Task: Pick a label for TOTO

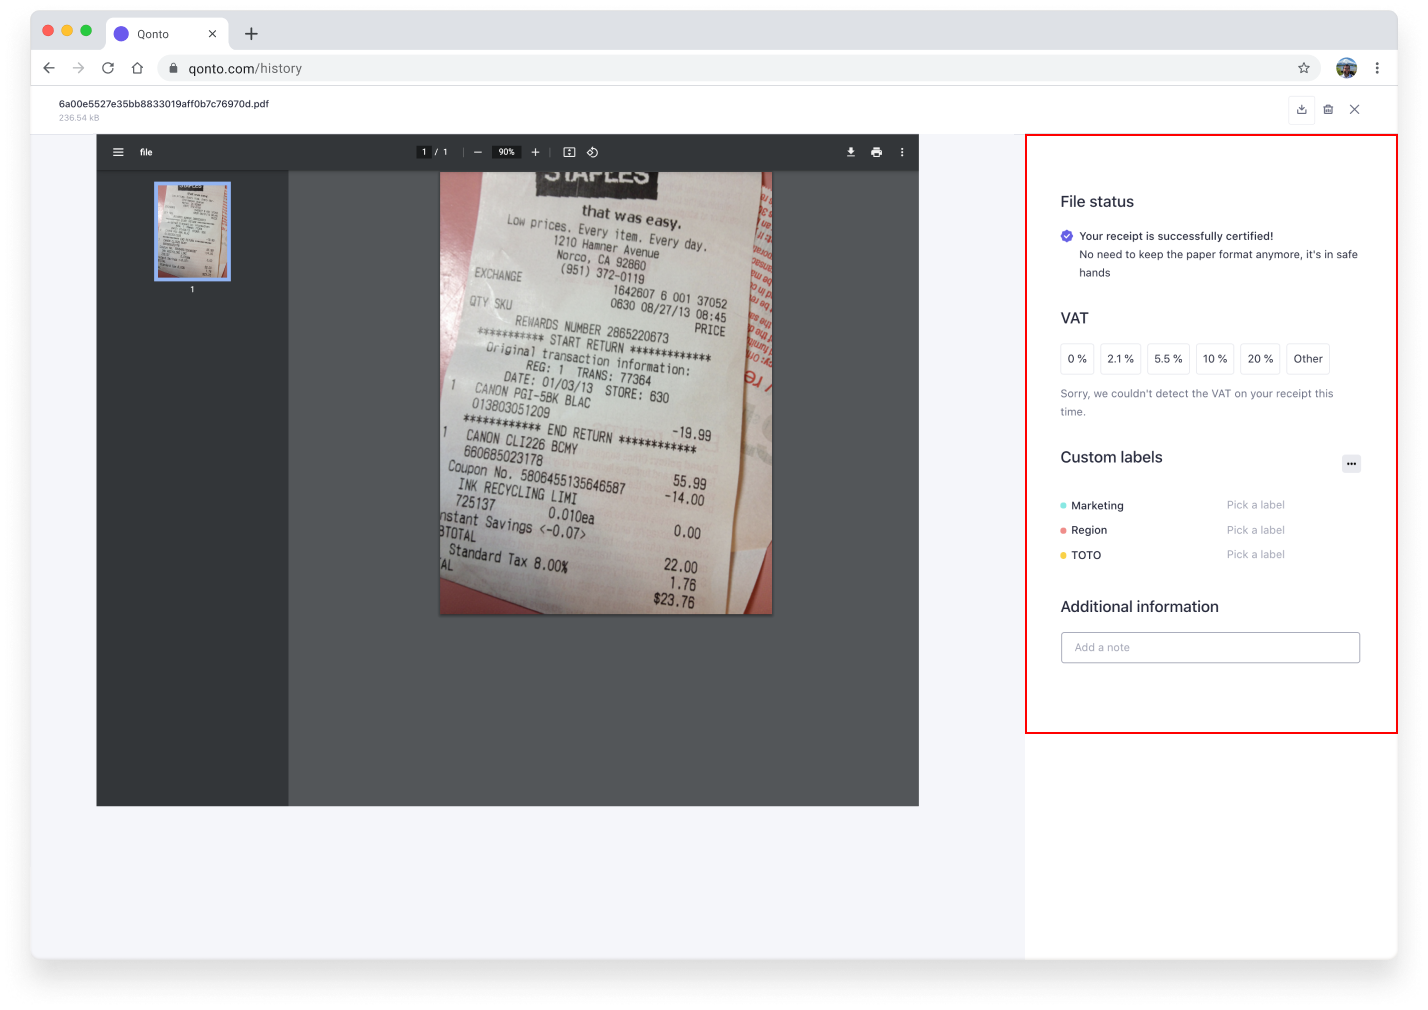Action: (x=1255, y=554)
